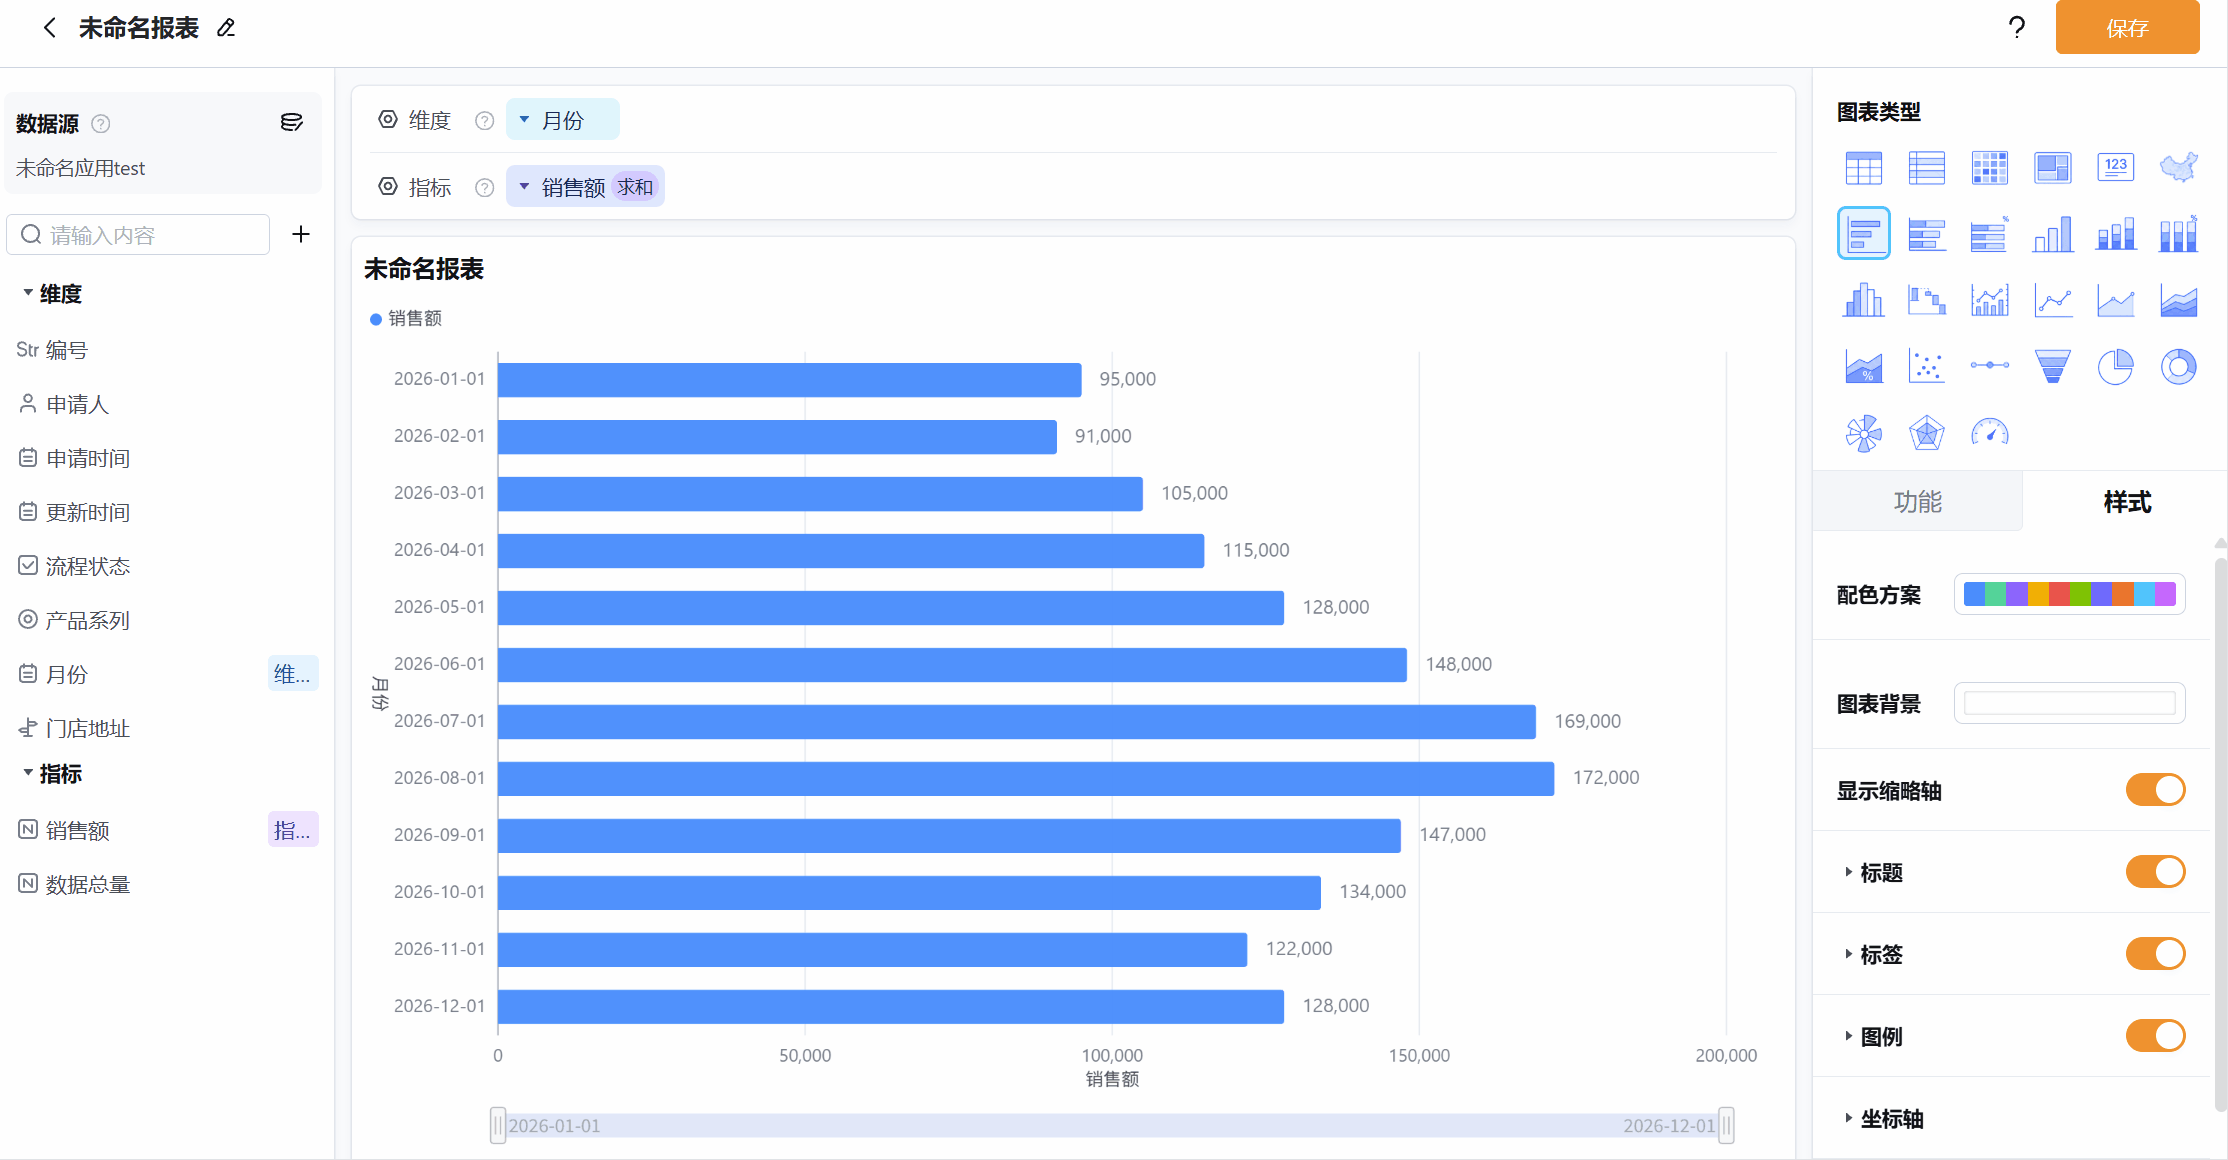Open the 月份 dimension dropdown
Screen dimensions: 2228x1160
coord(562,120)
